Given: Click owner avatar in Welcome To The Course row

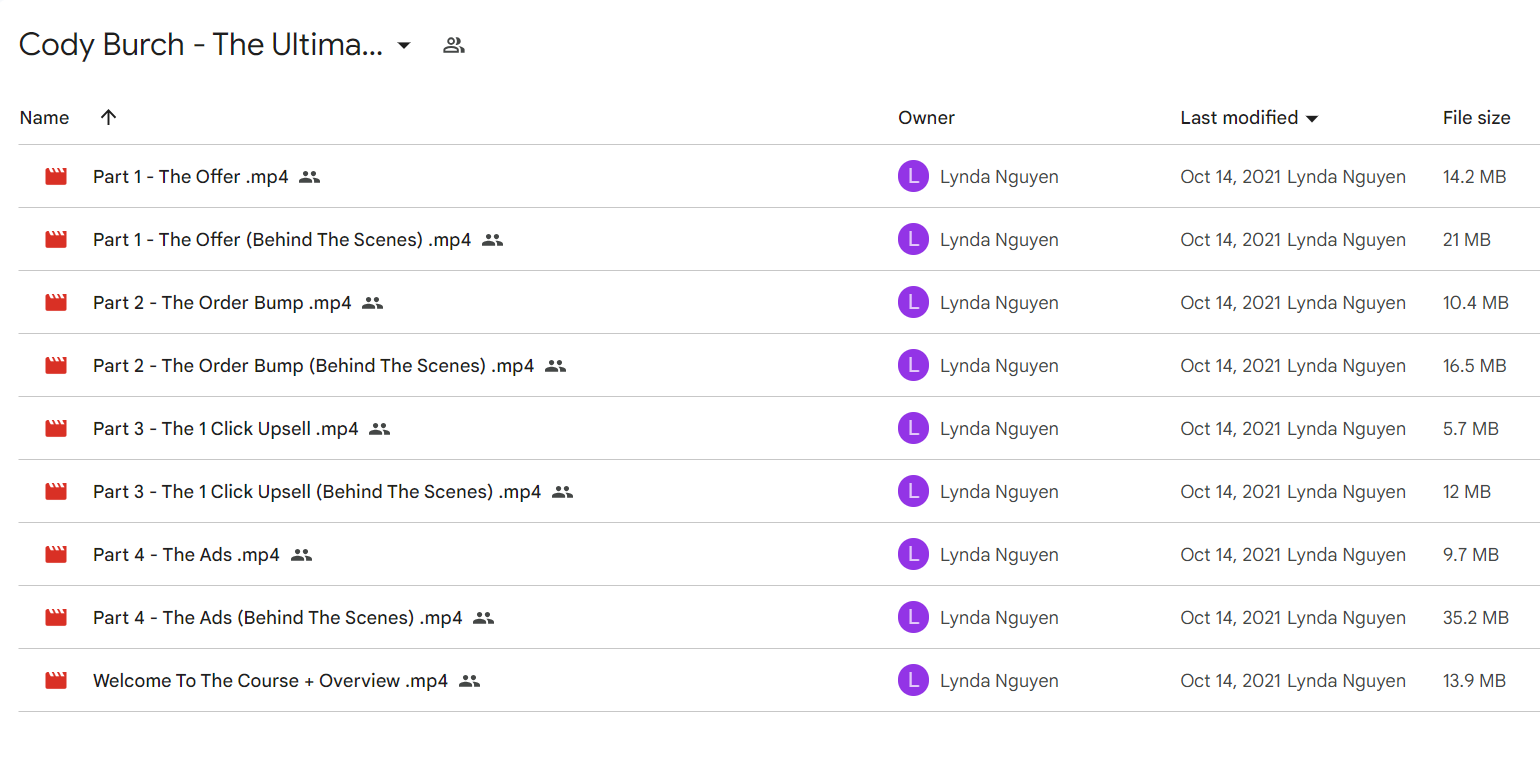Looking at the screenshot, I should pos(913,681).
